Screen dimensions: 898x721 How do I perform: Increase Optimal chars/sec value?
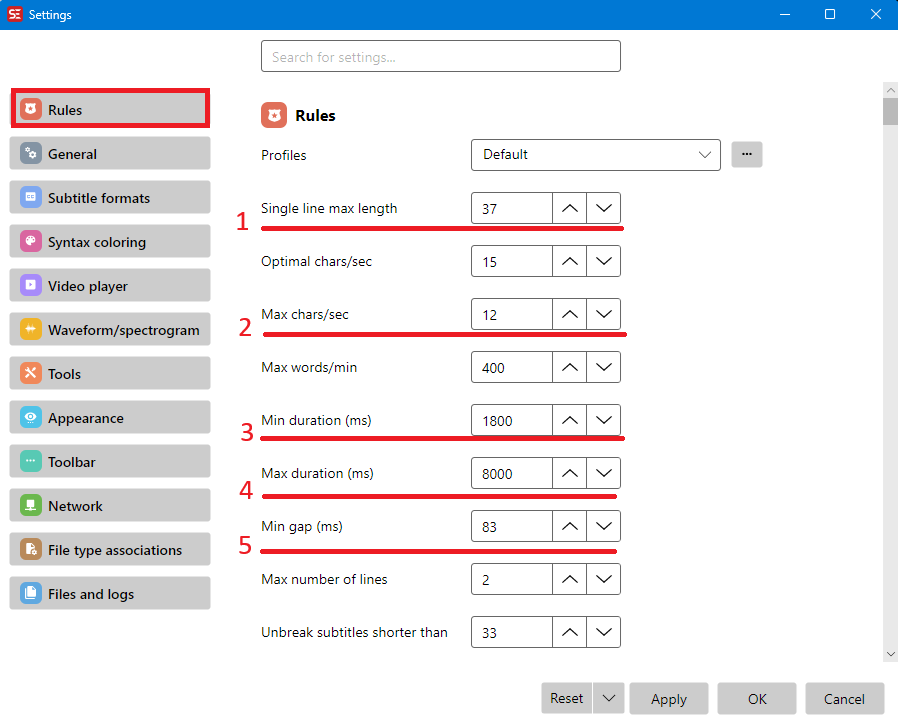[569, 261]
